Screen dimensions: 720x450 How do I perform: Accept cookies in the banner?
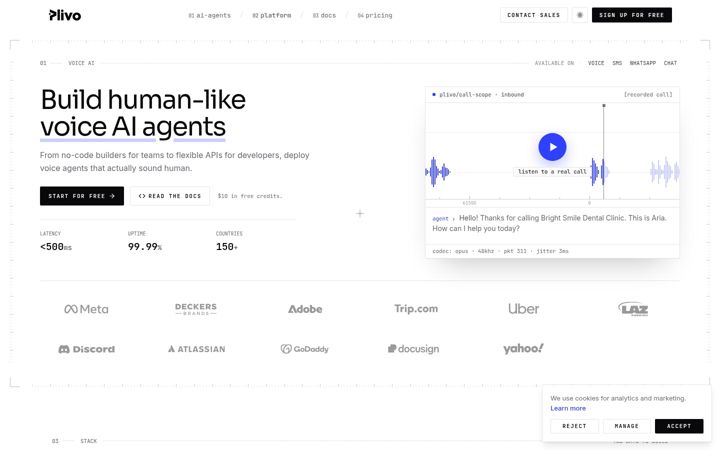click(679, 426)
